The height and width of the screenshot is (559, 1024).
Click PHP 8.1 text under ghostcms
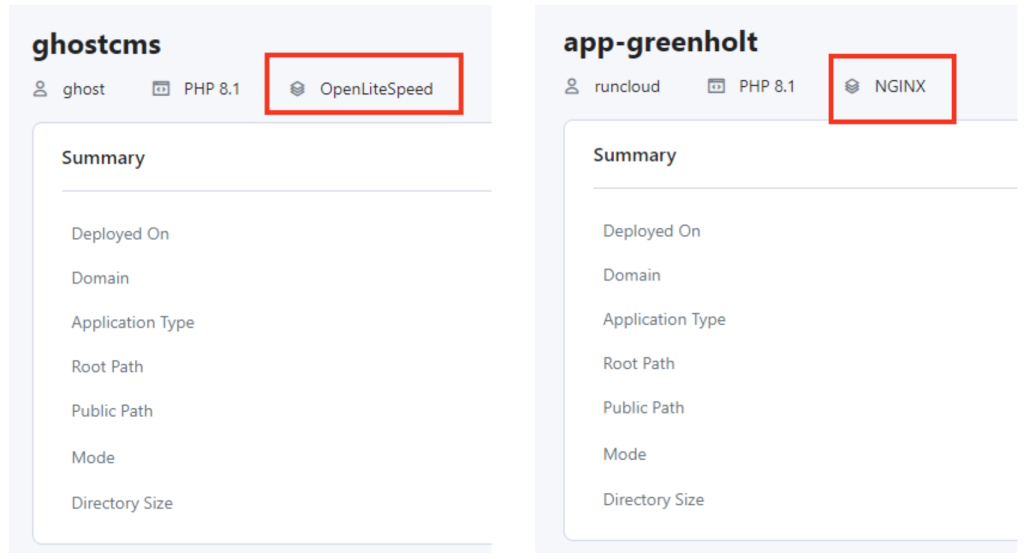212,89
